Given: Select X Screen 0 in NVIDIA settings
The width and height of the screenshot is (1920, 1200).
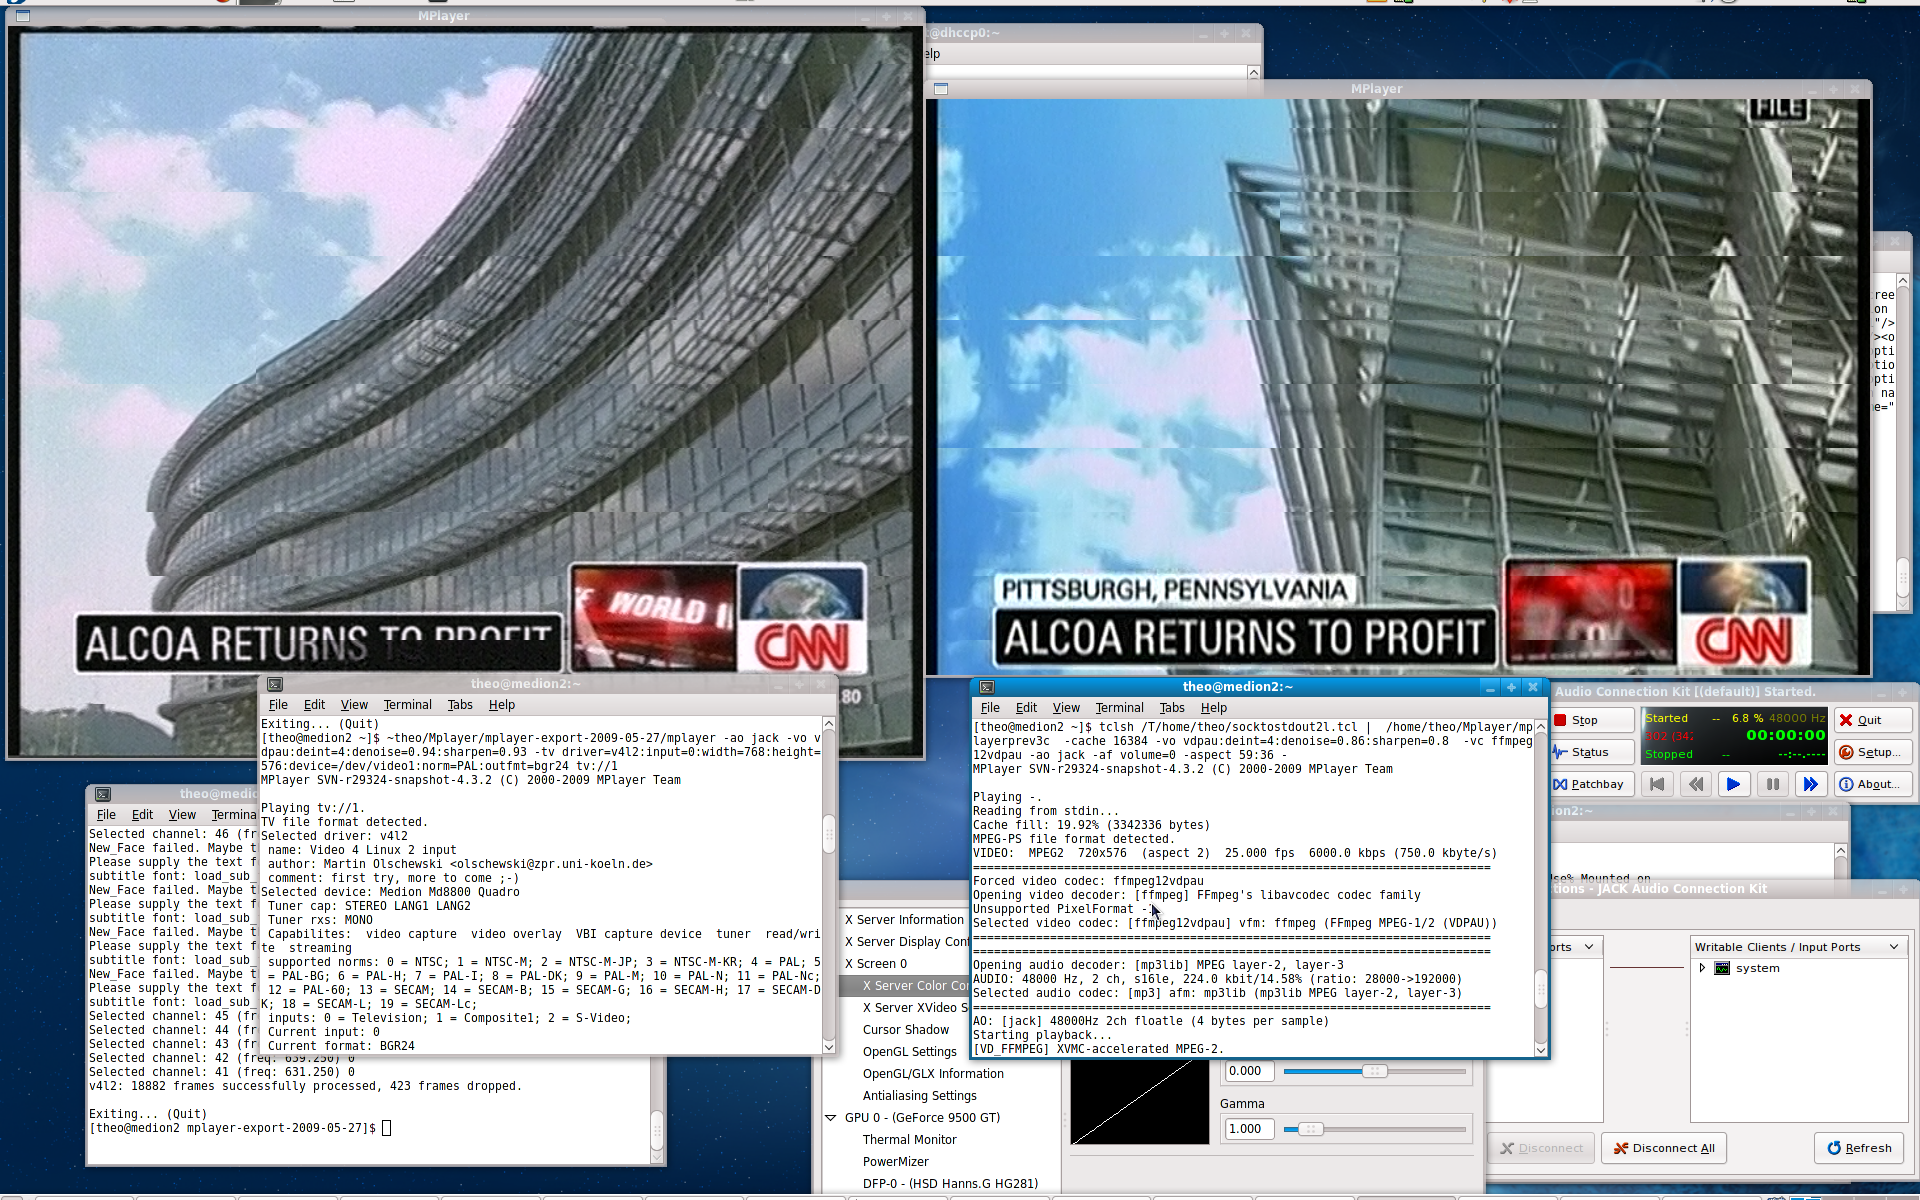Looking at the screenshot, I should (x=876, y=964).
